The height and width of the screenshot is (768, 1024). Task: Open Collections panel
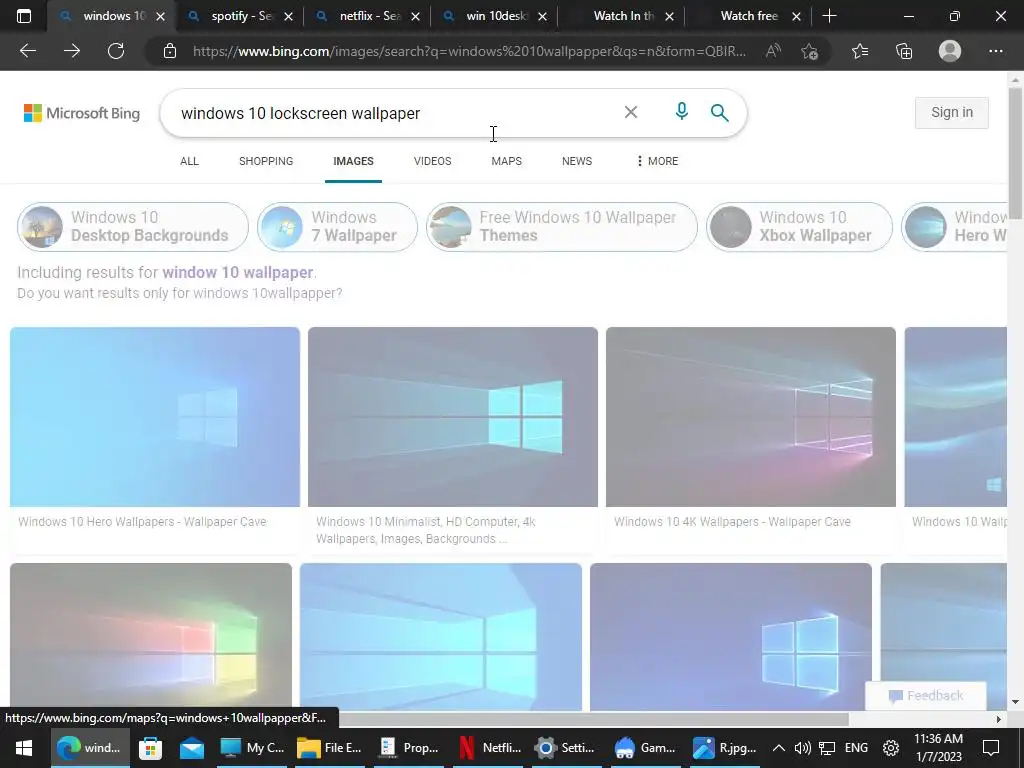pos(904,51)
